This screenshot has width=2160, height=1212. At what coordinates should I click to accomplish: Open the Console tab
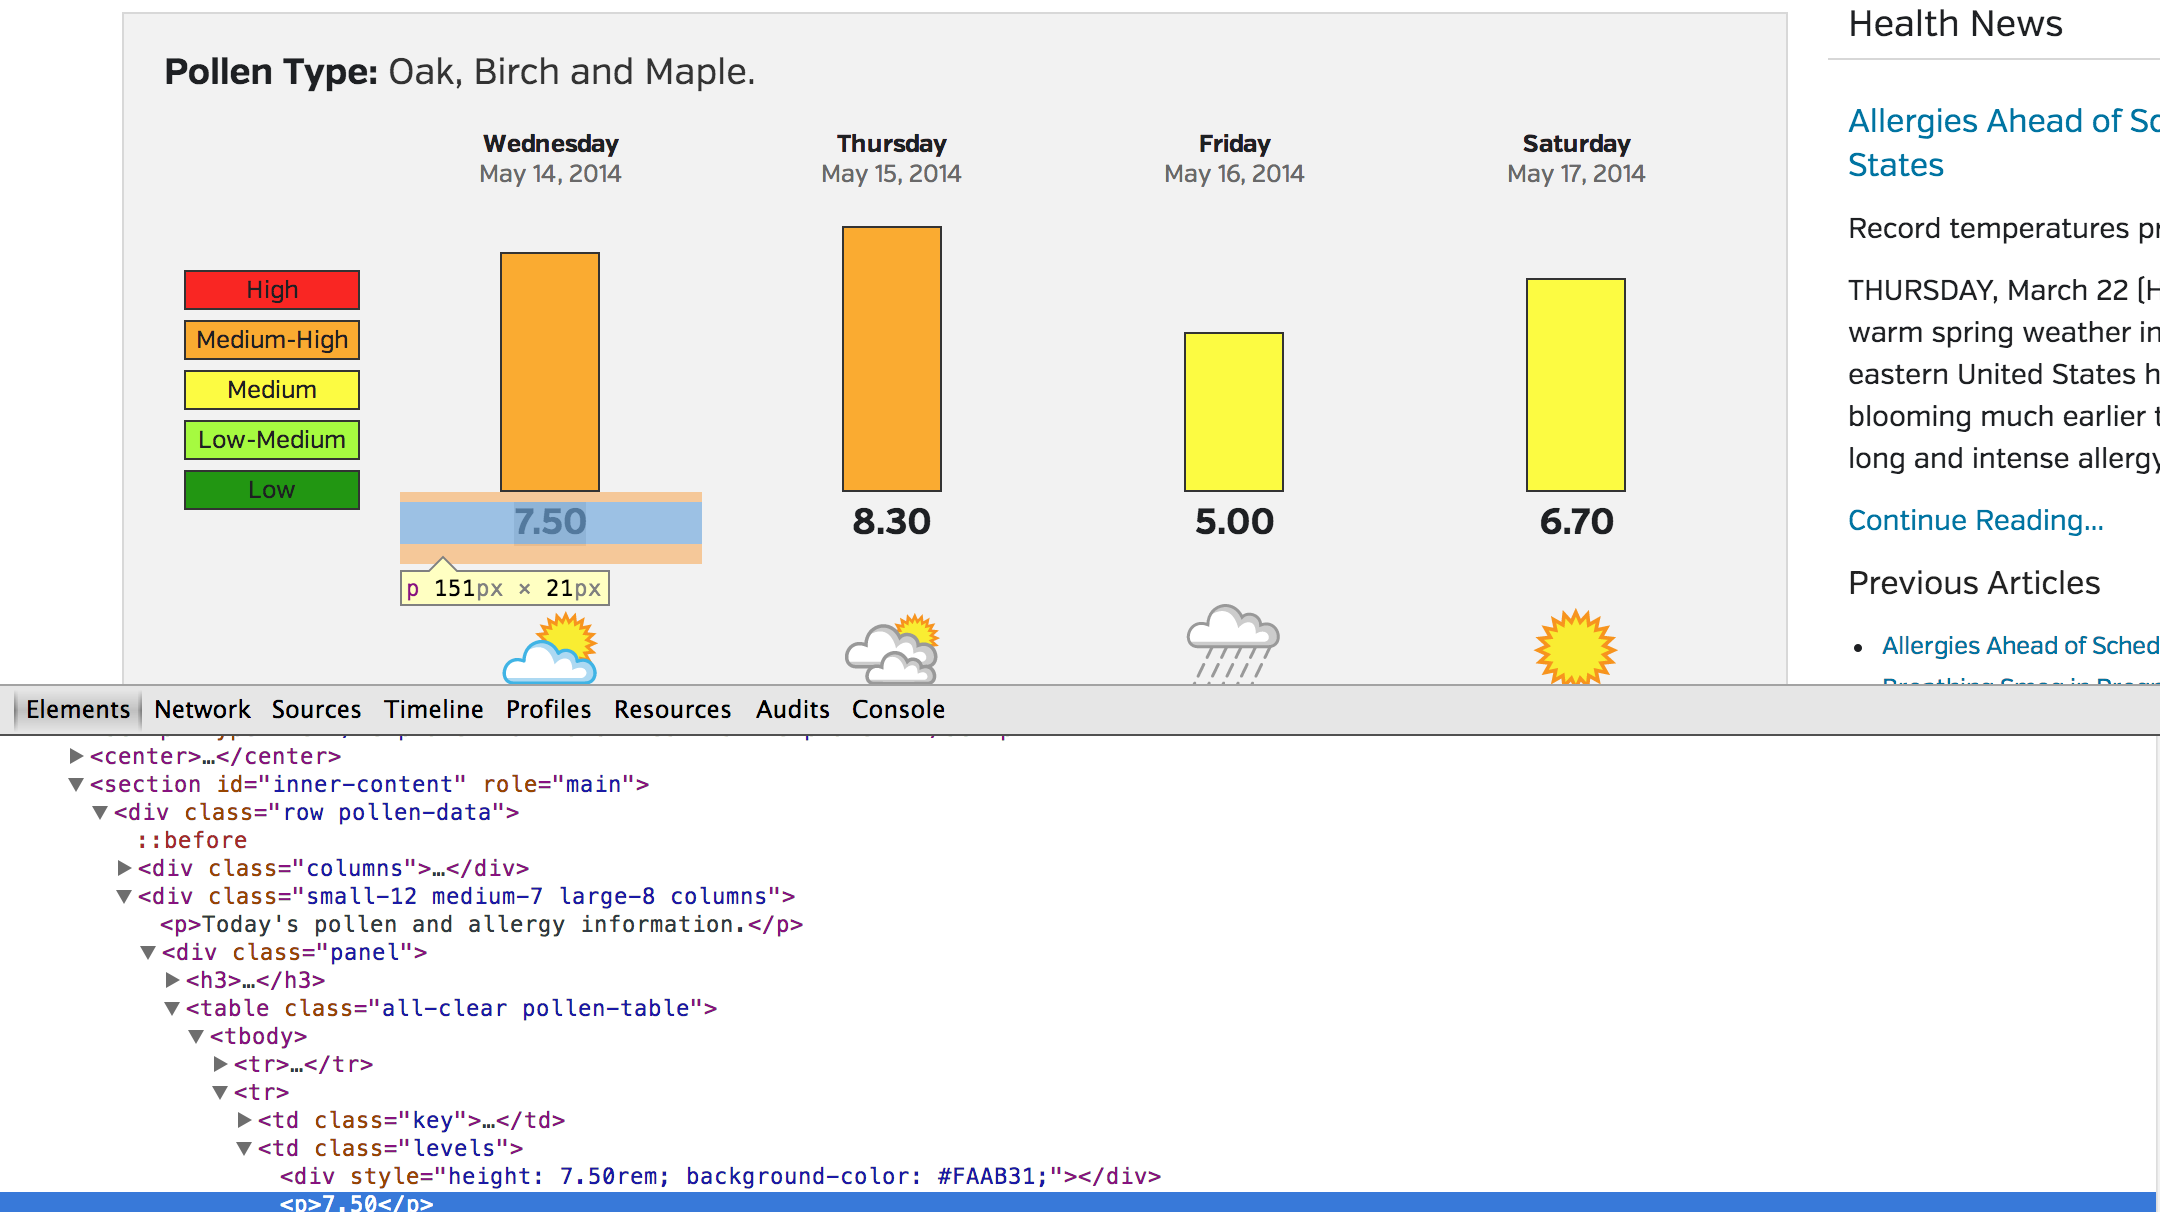pos(898,710)
